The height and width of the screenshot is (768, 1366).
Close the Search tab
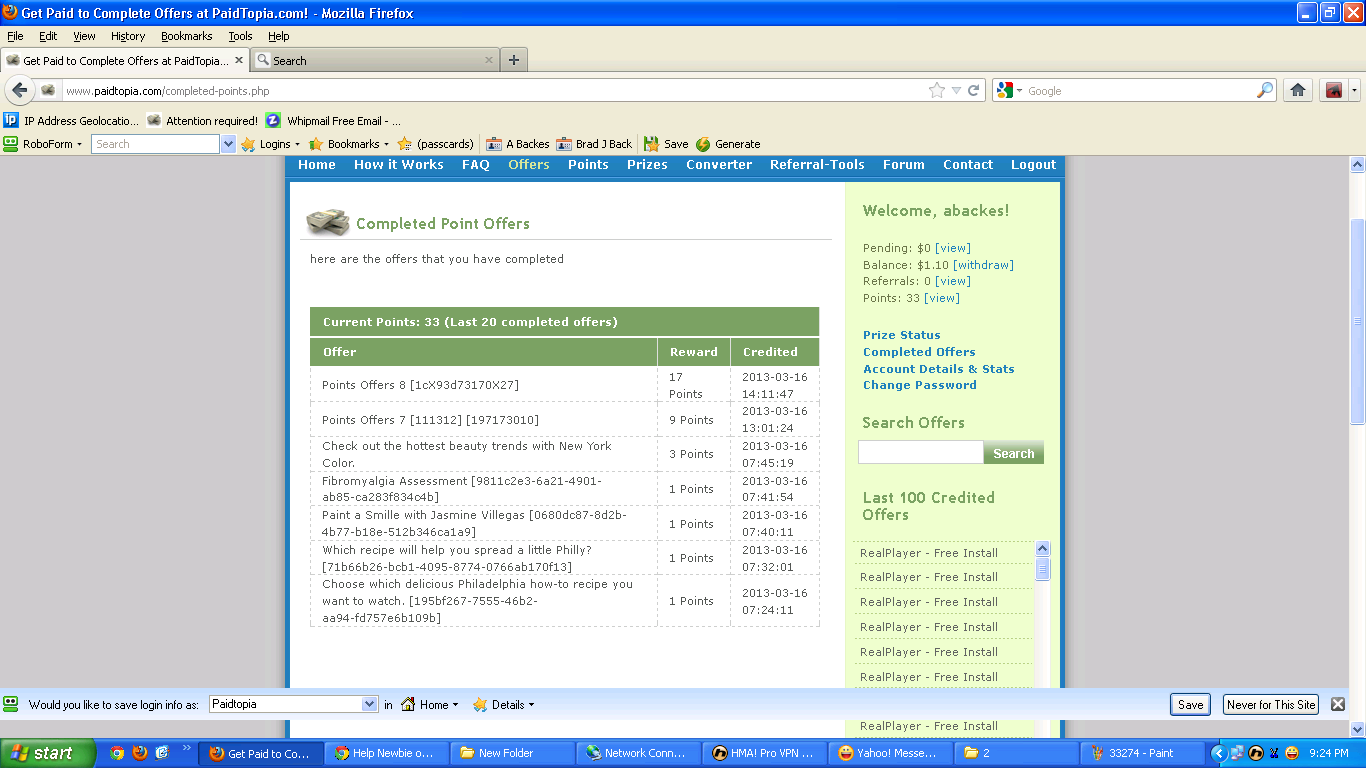(489, 60)
